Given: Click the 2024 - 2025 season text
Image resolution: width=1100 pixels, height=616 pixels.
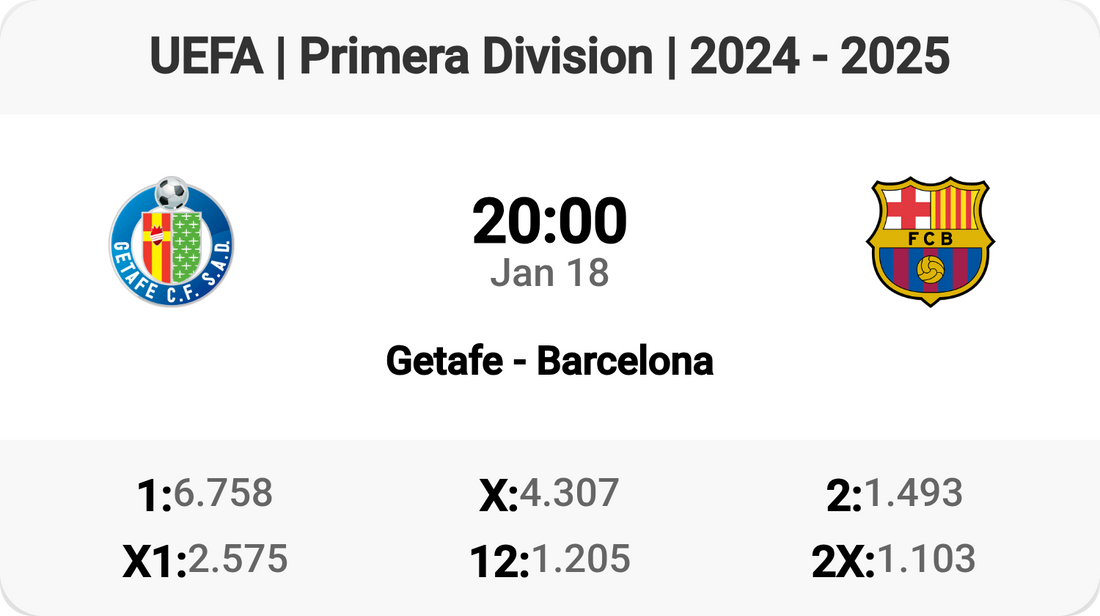Looking at the screenshot, I should tap(819, 59).
